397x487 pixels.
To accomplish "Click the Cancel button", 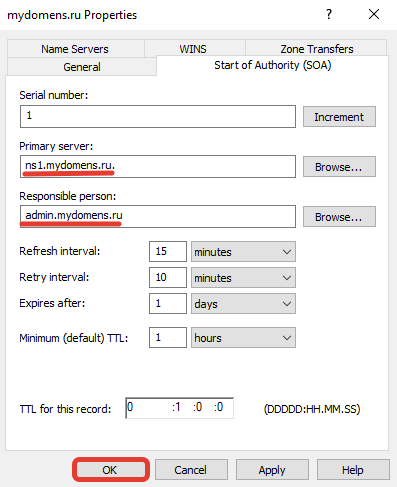I will [x=191, y=470].
